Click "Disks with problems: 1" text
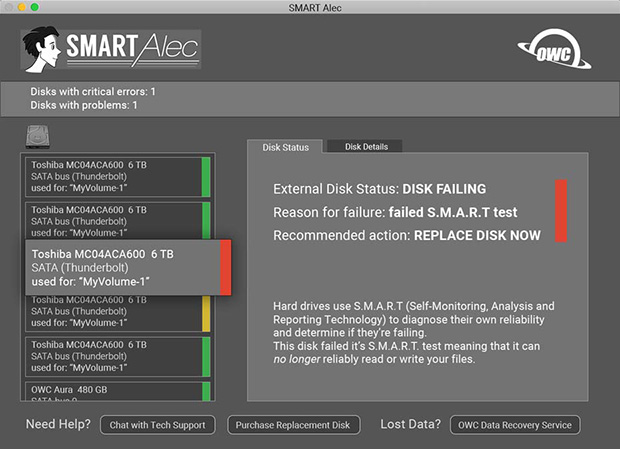This screenshot has width=620, height=449. click(x=84, y=105)
